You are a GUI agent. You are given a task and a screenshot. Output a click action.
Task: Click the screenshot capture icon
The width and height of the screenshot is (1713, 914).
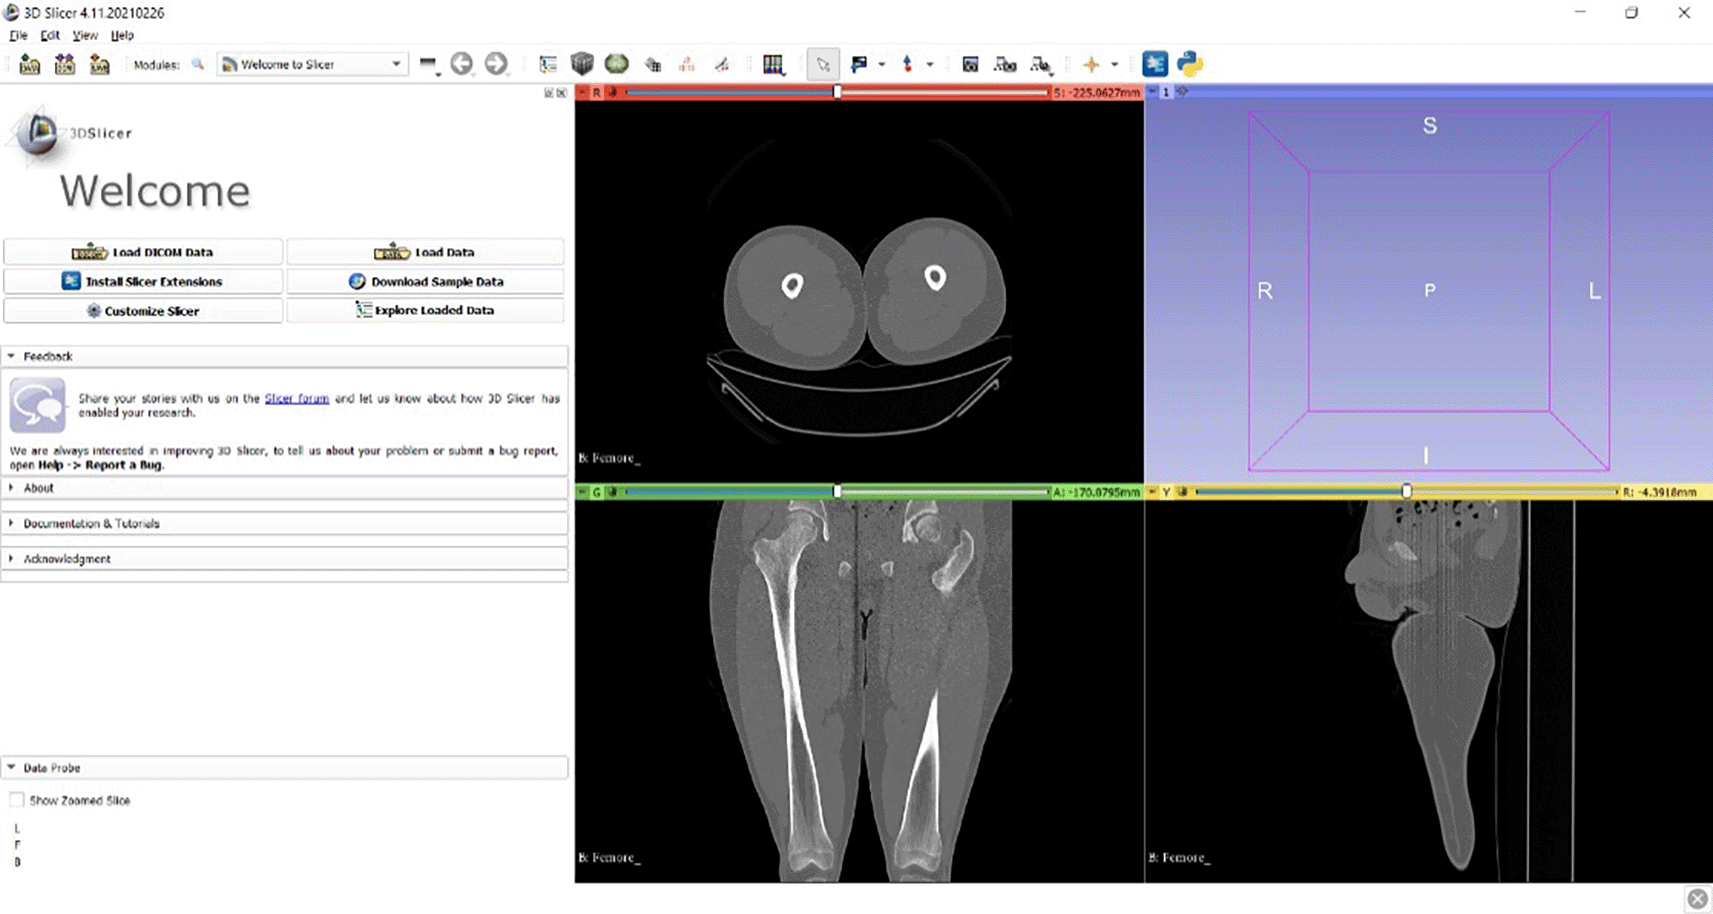(x=970, y=65)
